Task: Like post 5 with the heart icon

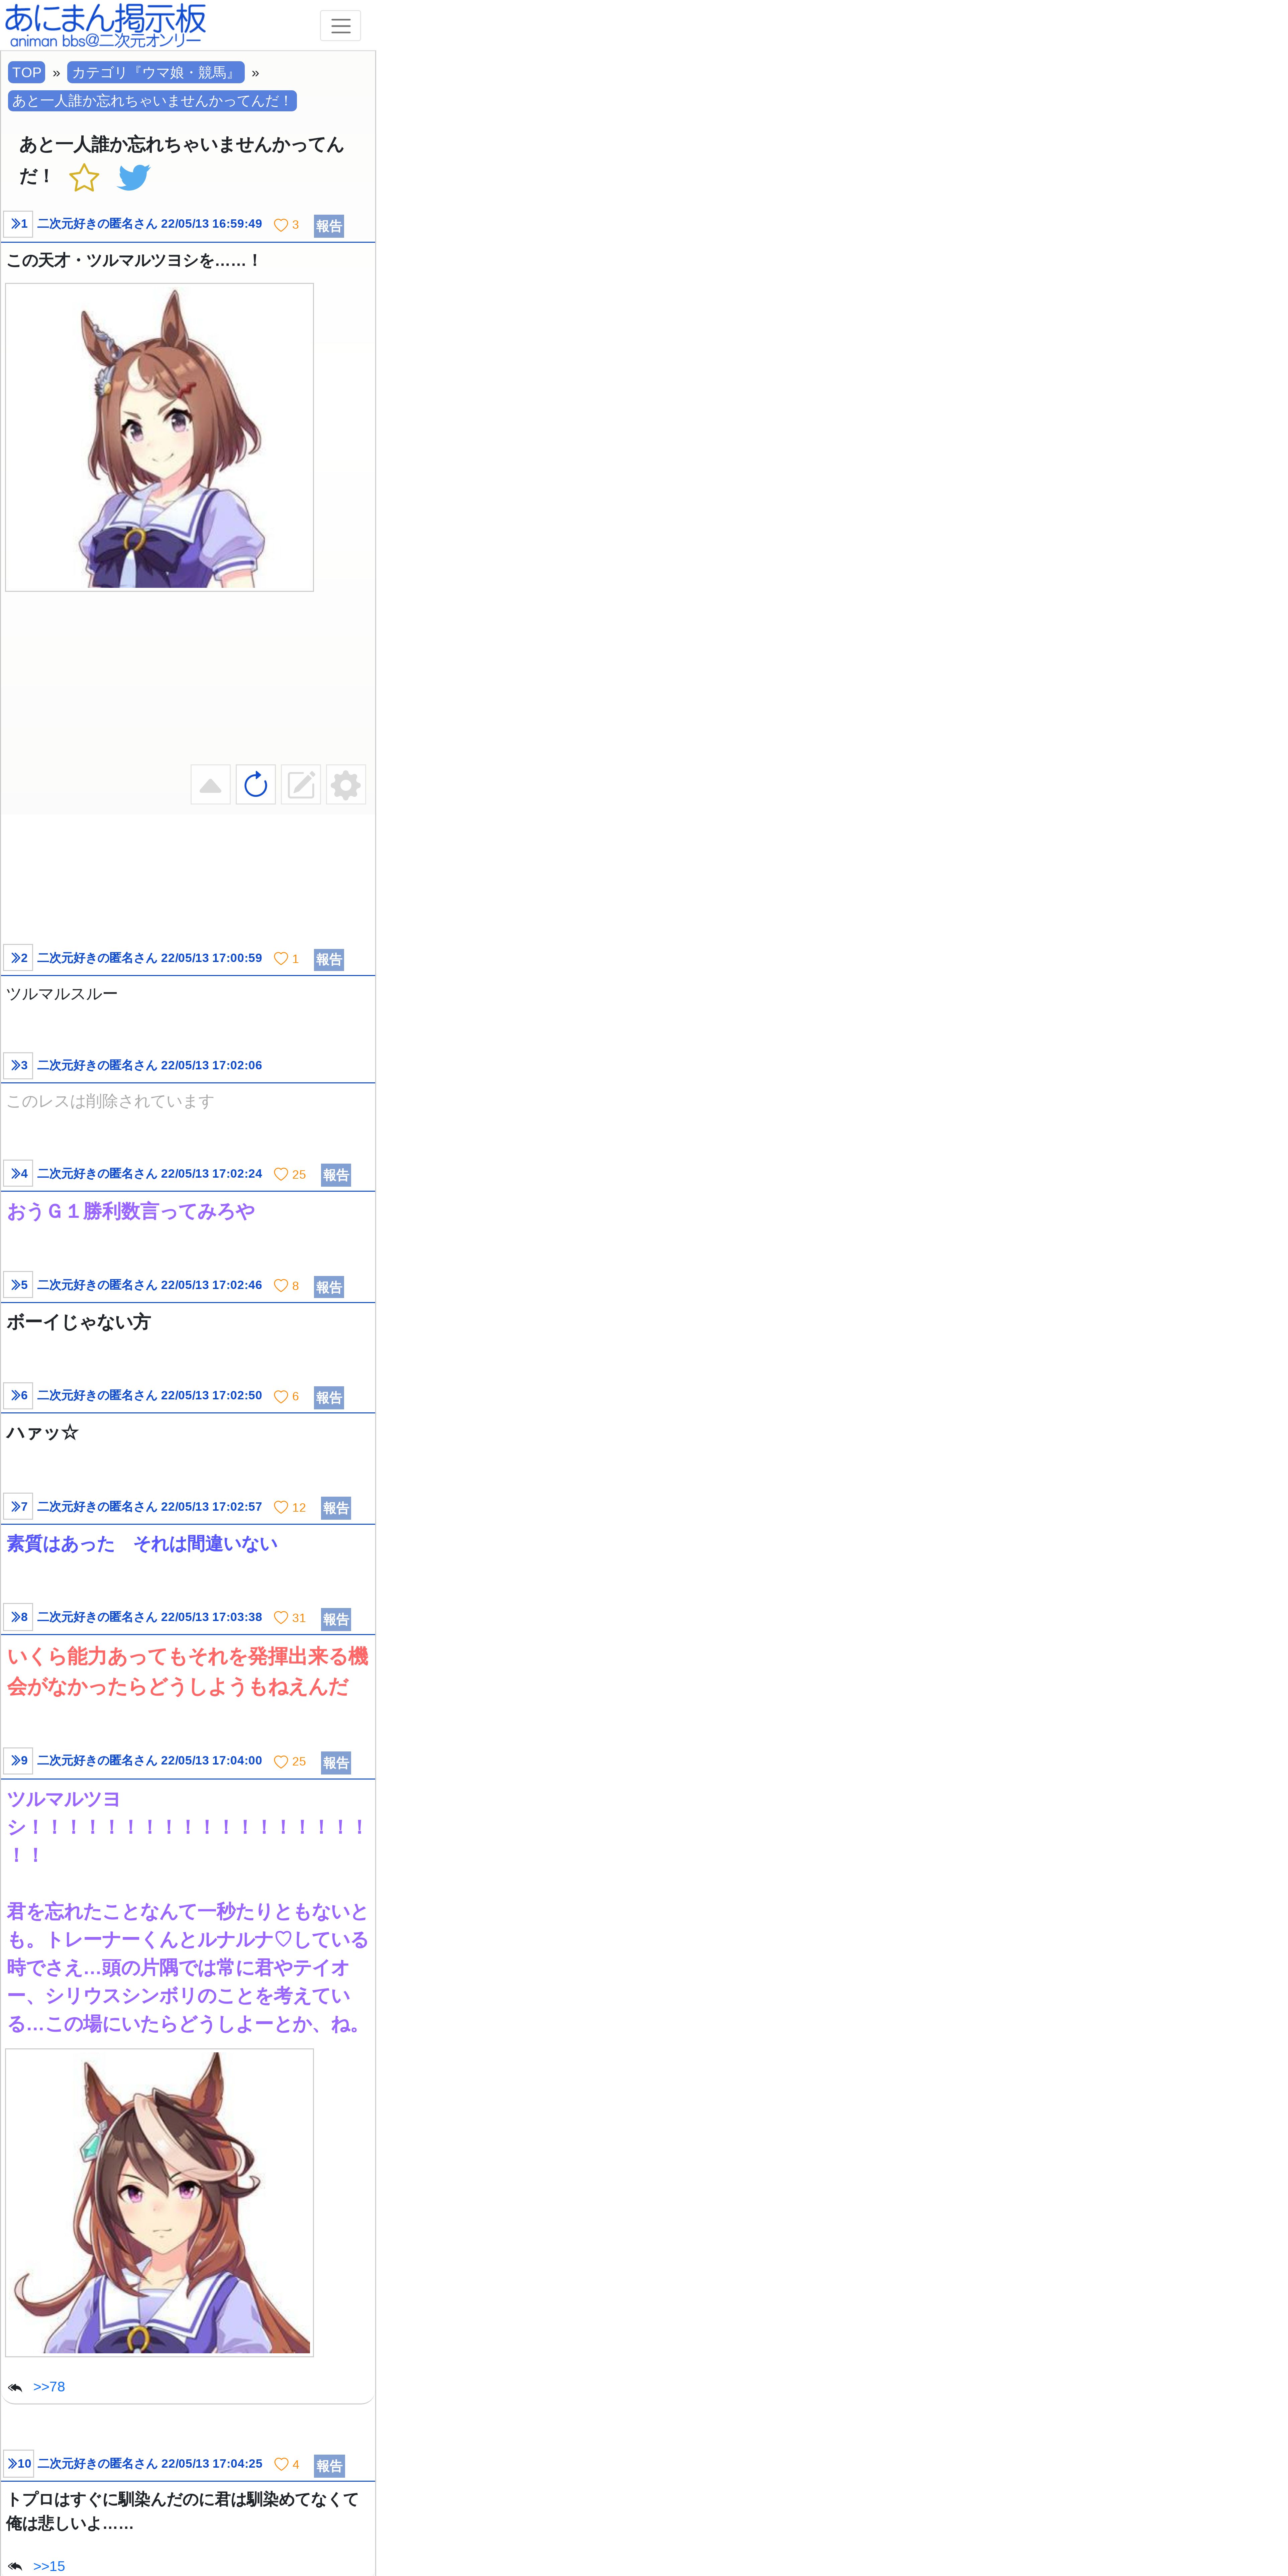Action: (281, 1286)
